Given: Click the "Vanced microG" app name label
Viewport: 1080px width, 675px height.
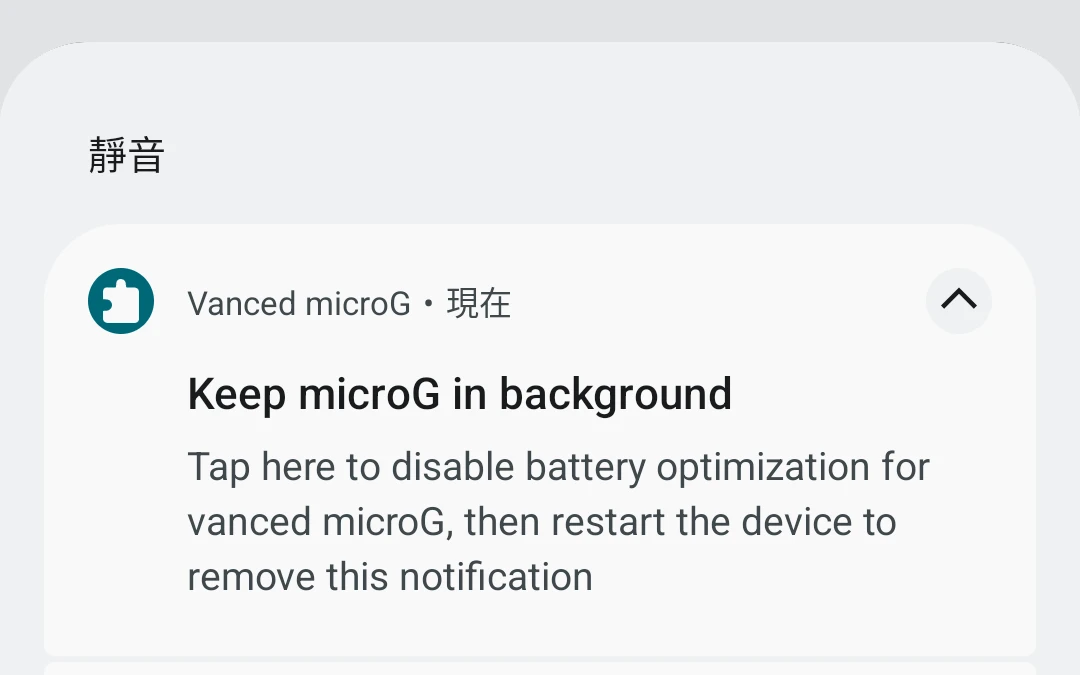Looking at the screenshot, I should [x=299, y=304].
